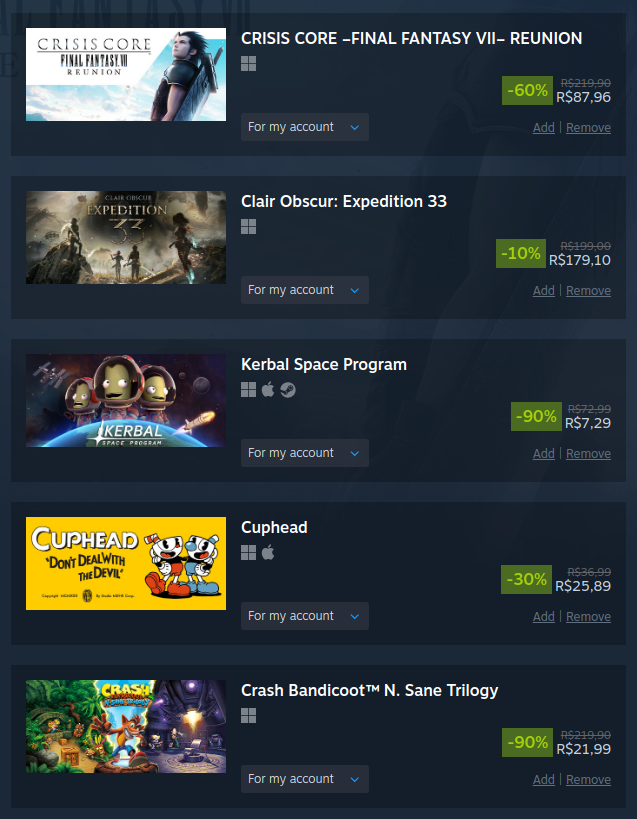The width and height of the screenshot is (637, 819).
Task: Open 'For my account' dropdown for Crash Bandicoot
Action: (305, 779)
